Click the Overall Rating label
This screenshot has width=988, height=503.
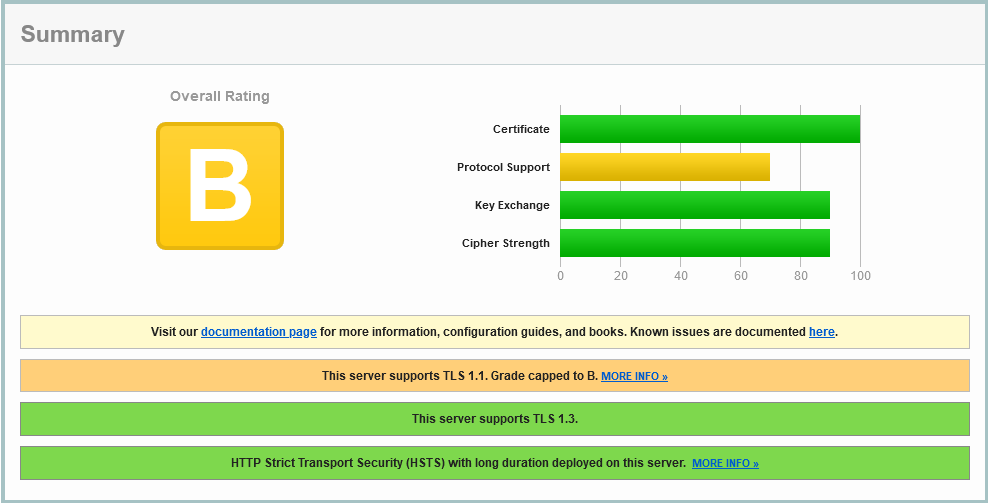pyautogui.click(x=220, y=96)
